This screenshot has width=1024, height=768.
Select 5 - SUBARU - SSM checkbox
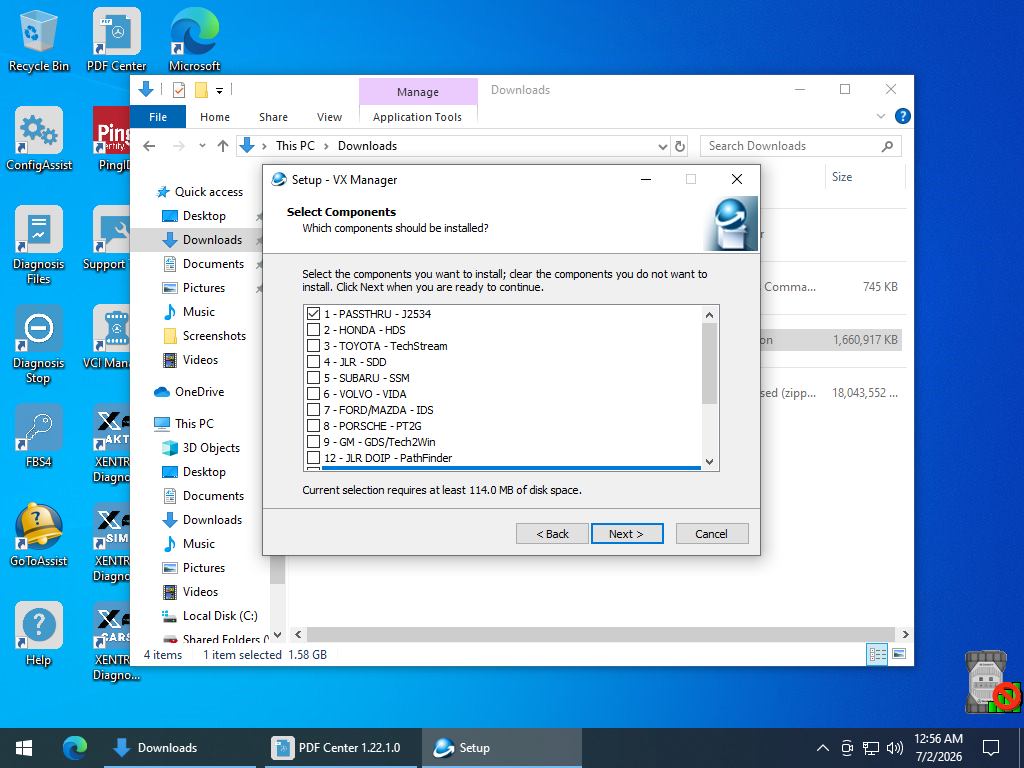click(313, 378)
